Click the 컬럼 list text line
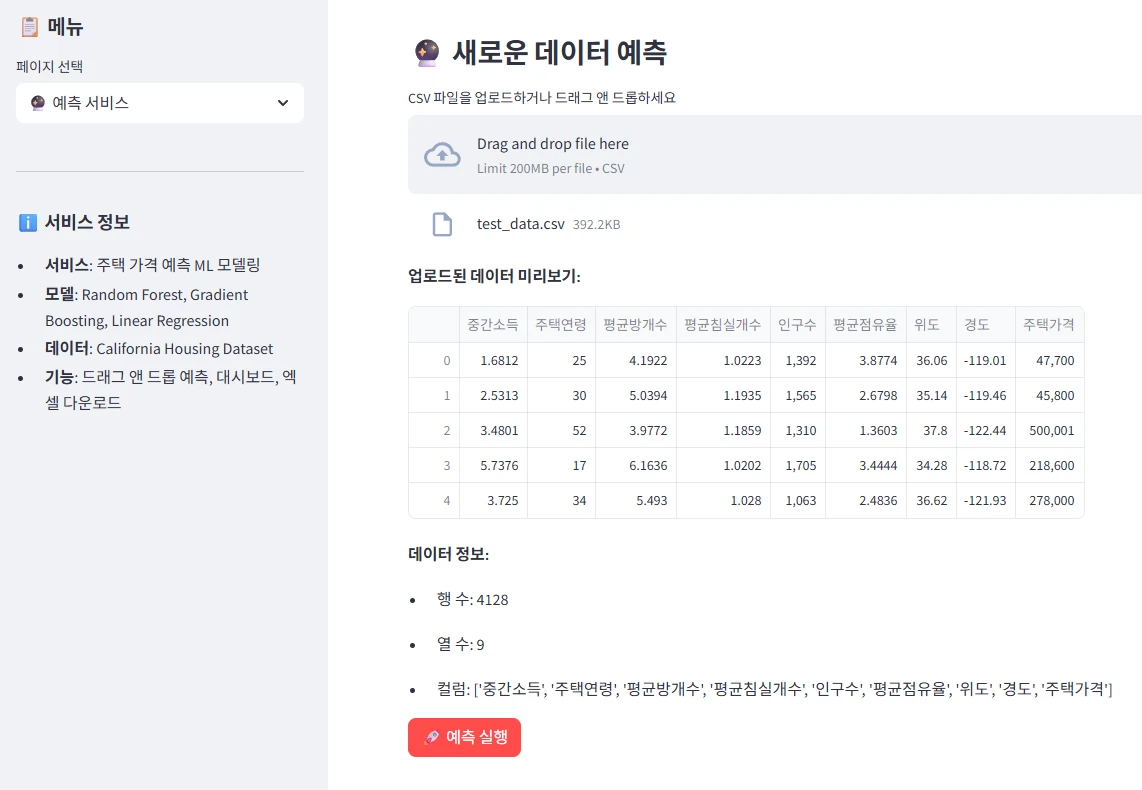 774,689
